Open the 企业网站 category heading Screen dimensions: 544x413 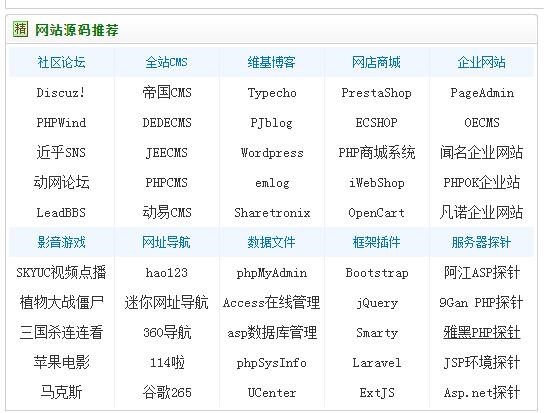(482, 62)
